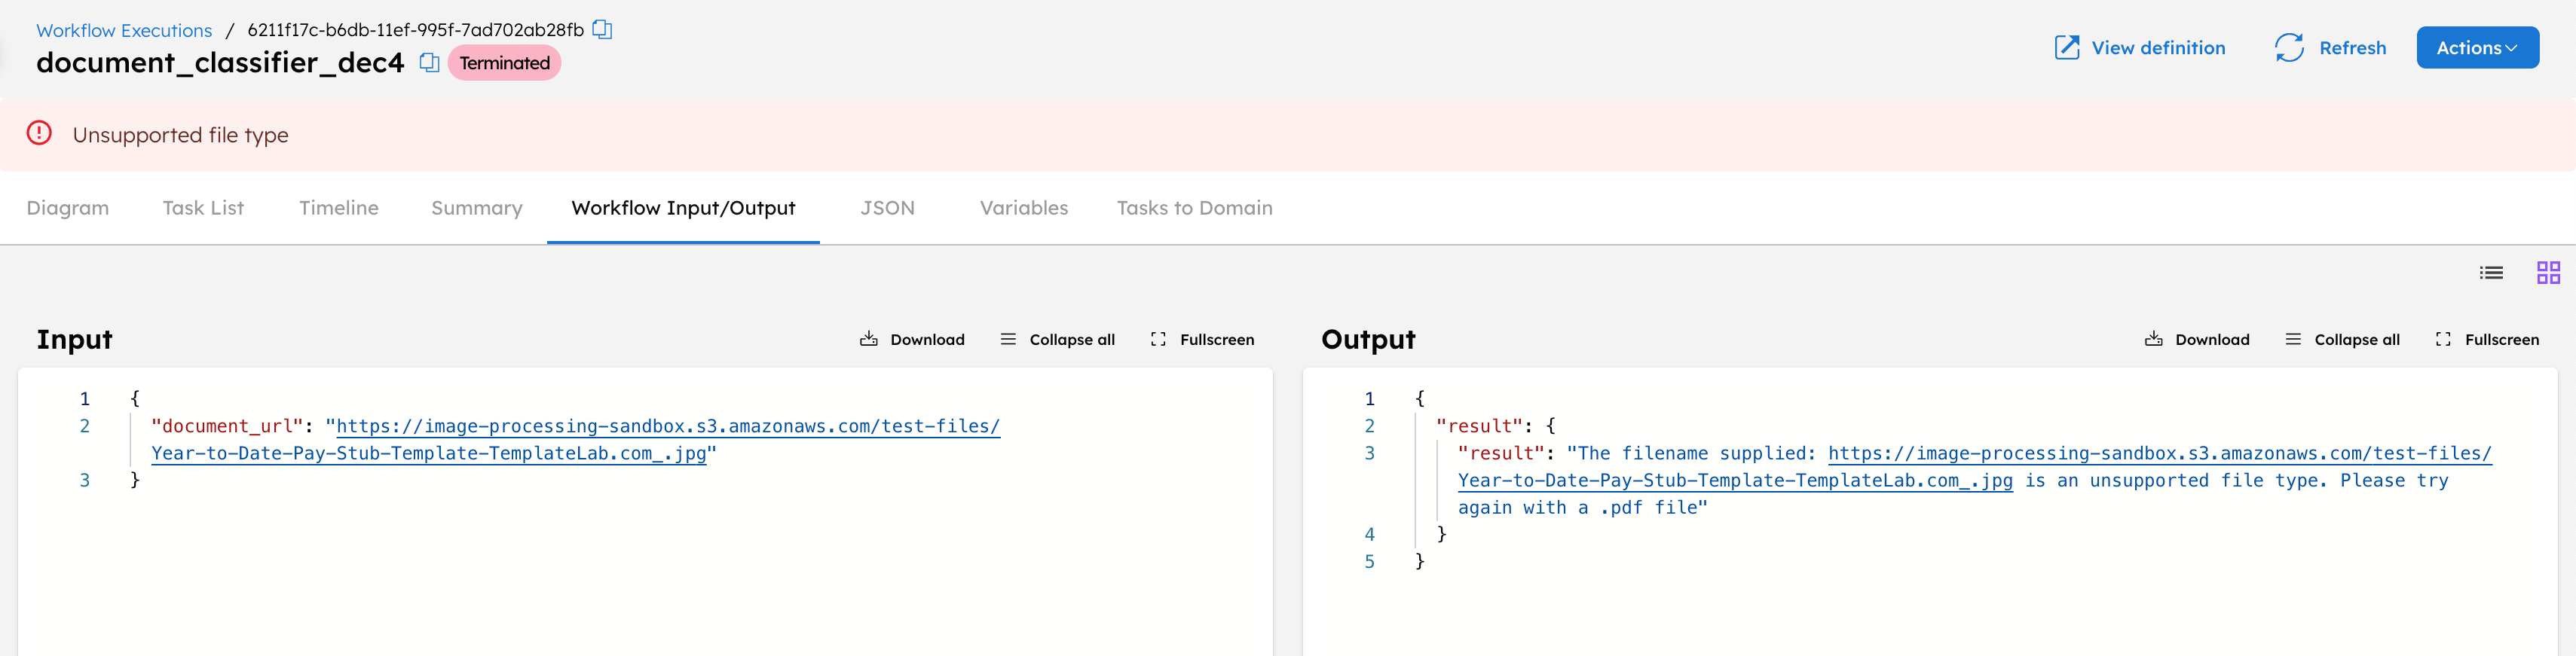Click the View definition external link icon
2576x656 pixels.
point(2066,48)
